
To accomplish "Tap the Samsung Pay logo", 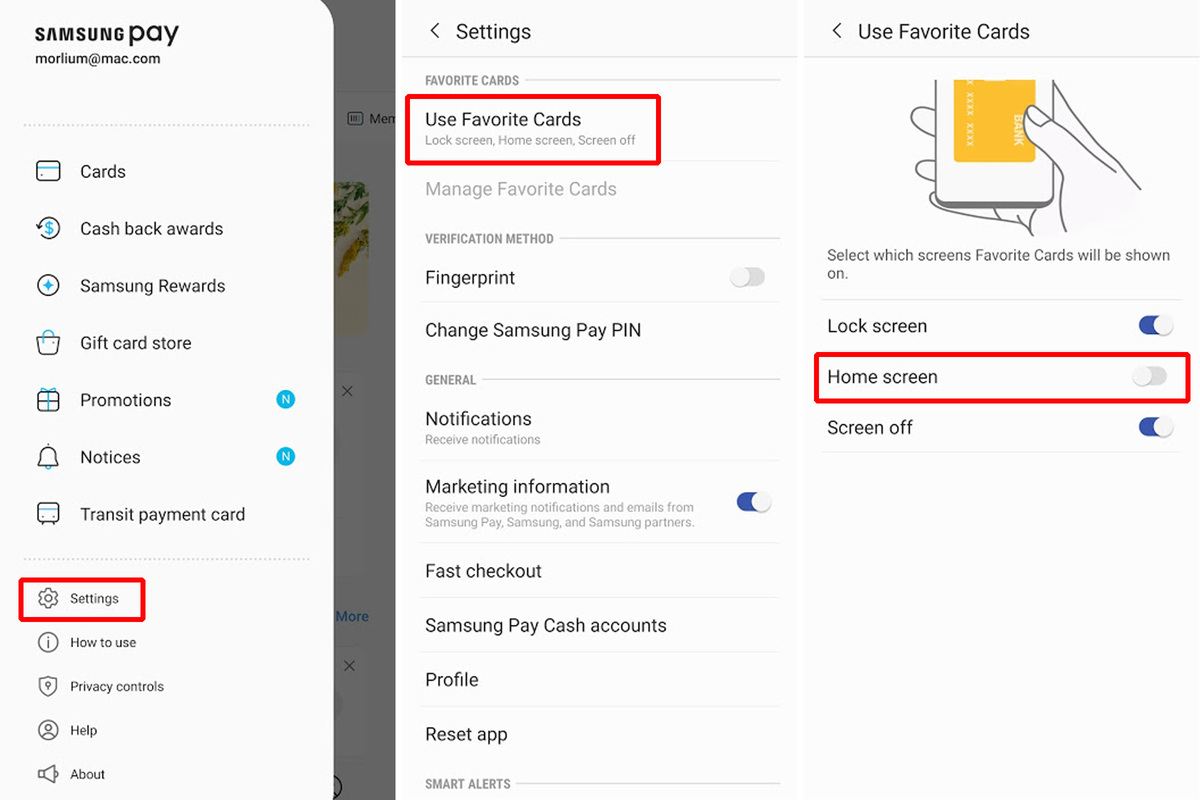I will pos(107,34).
